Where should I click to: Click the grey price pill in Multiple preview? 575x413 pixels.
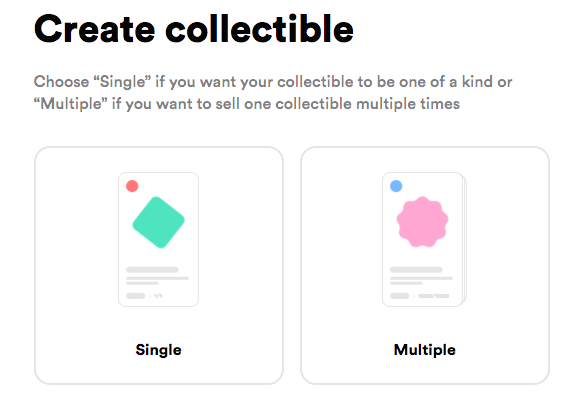[x=400, y=296]
